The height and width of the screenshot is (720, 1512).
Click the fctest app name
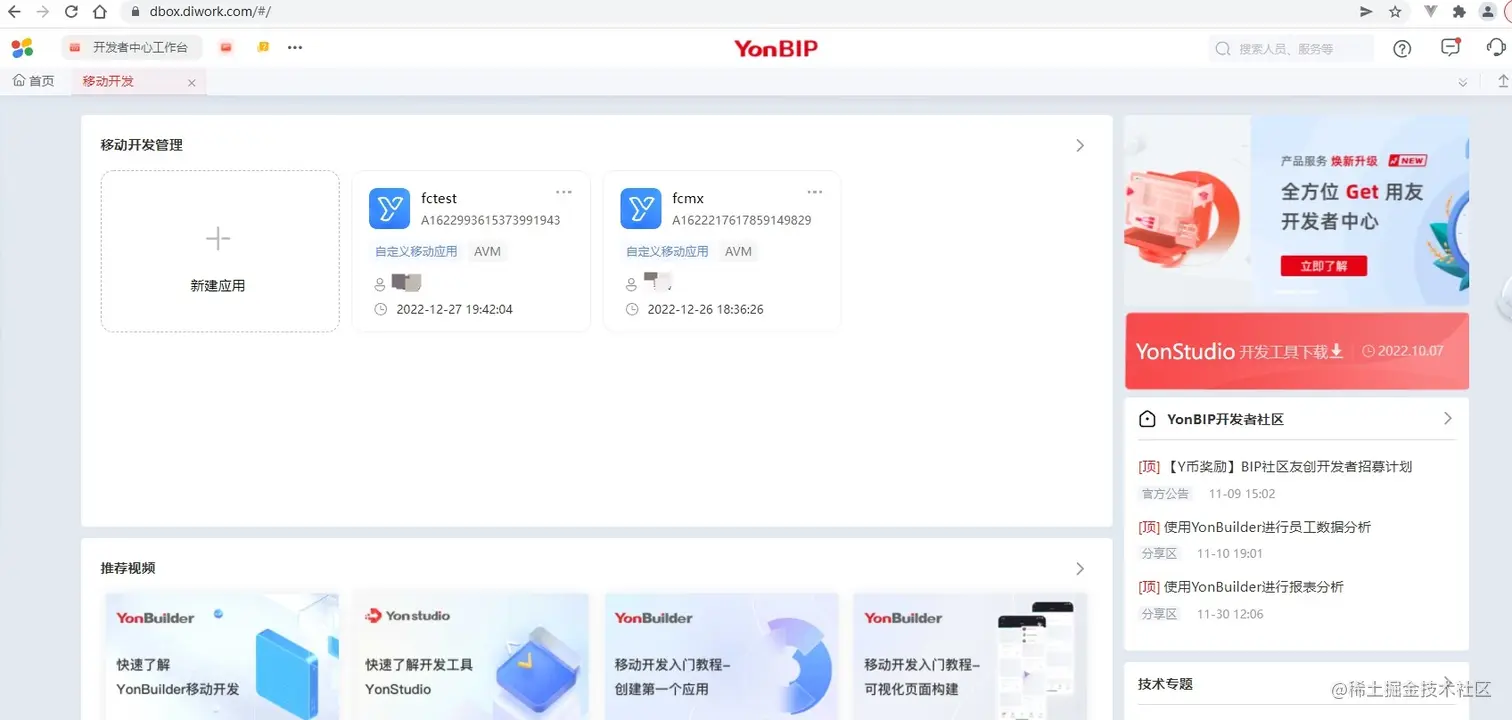(439, 198)
